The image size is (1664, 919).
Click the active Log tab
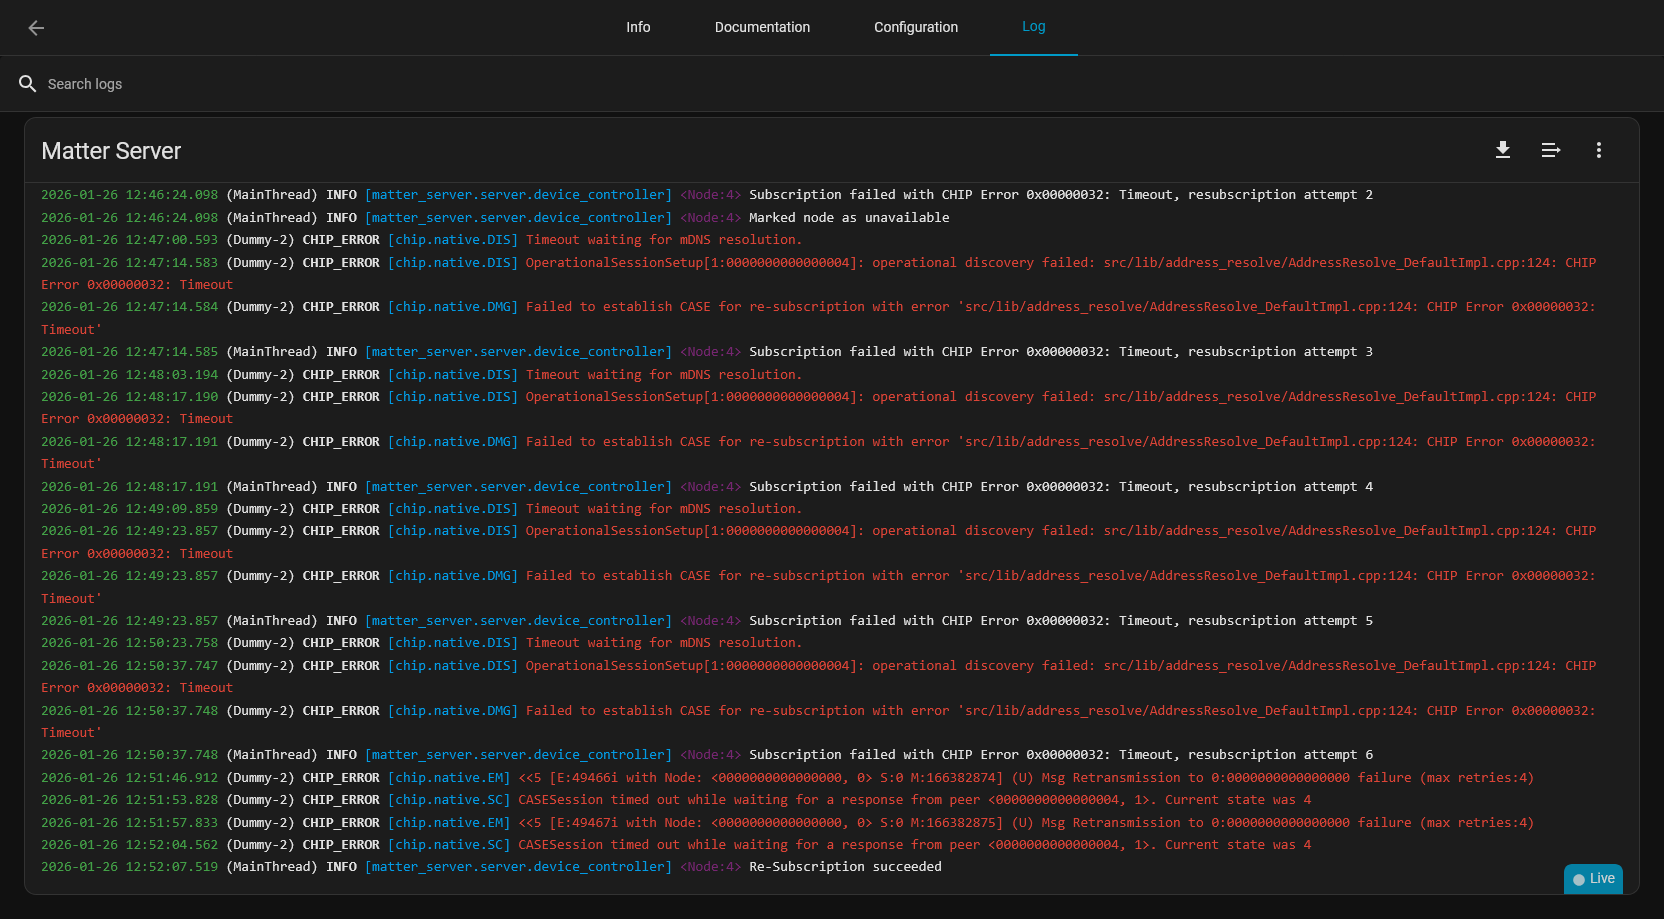(x=1033, y=27)
